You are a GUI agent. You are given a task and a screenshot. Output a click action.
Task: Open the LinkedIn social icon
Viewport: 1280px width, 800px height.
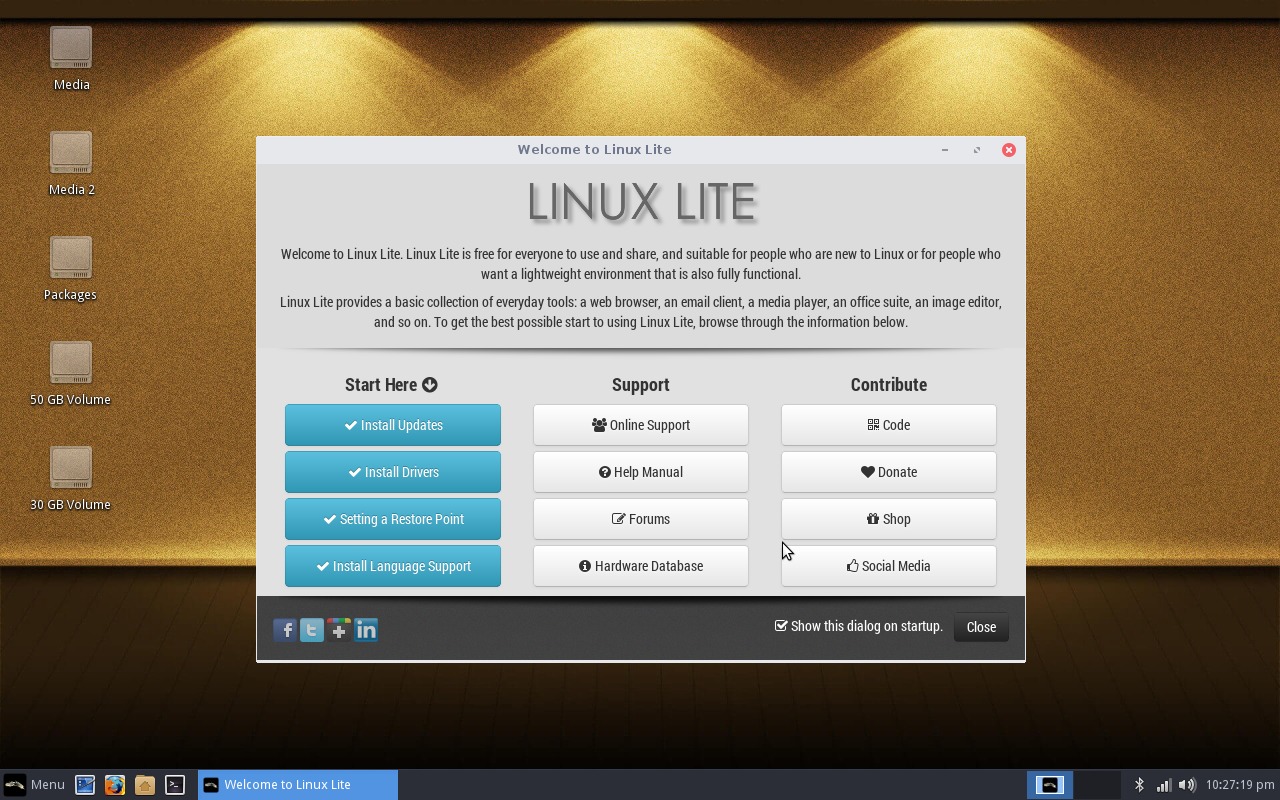coord(366,630)
